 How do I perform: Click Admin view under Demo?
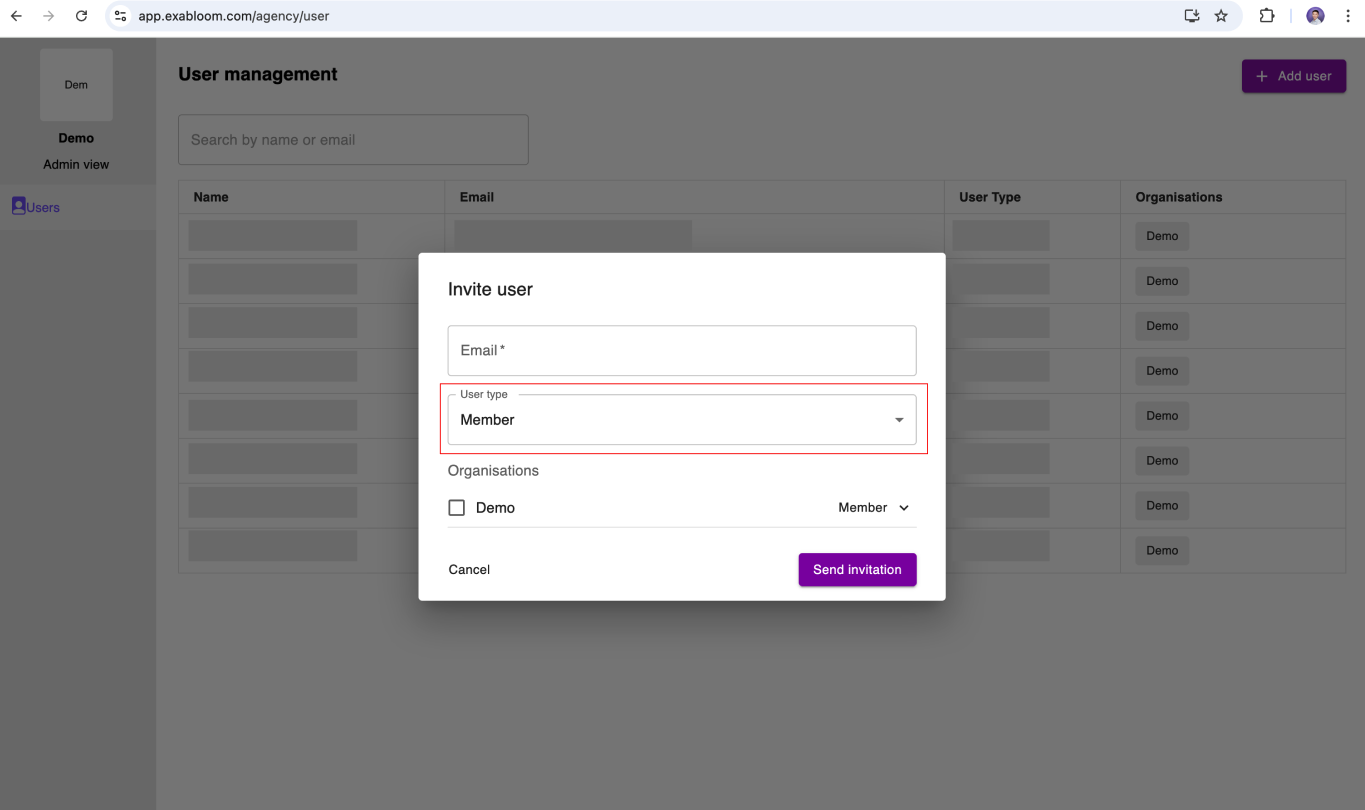click(x=76, y=164)
